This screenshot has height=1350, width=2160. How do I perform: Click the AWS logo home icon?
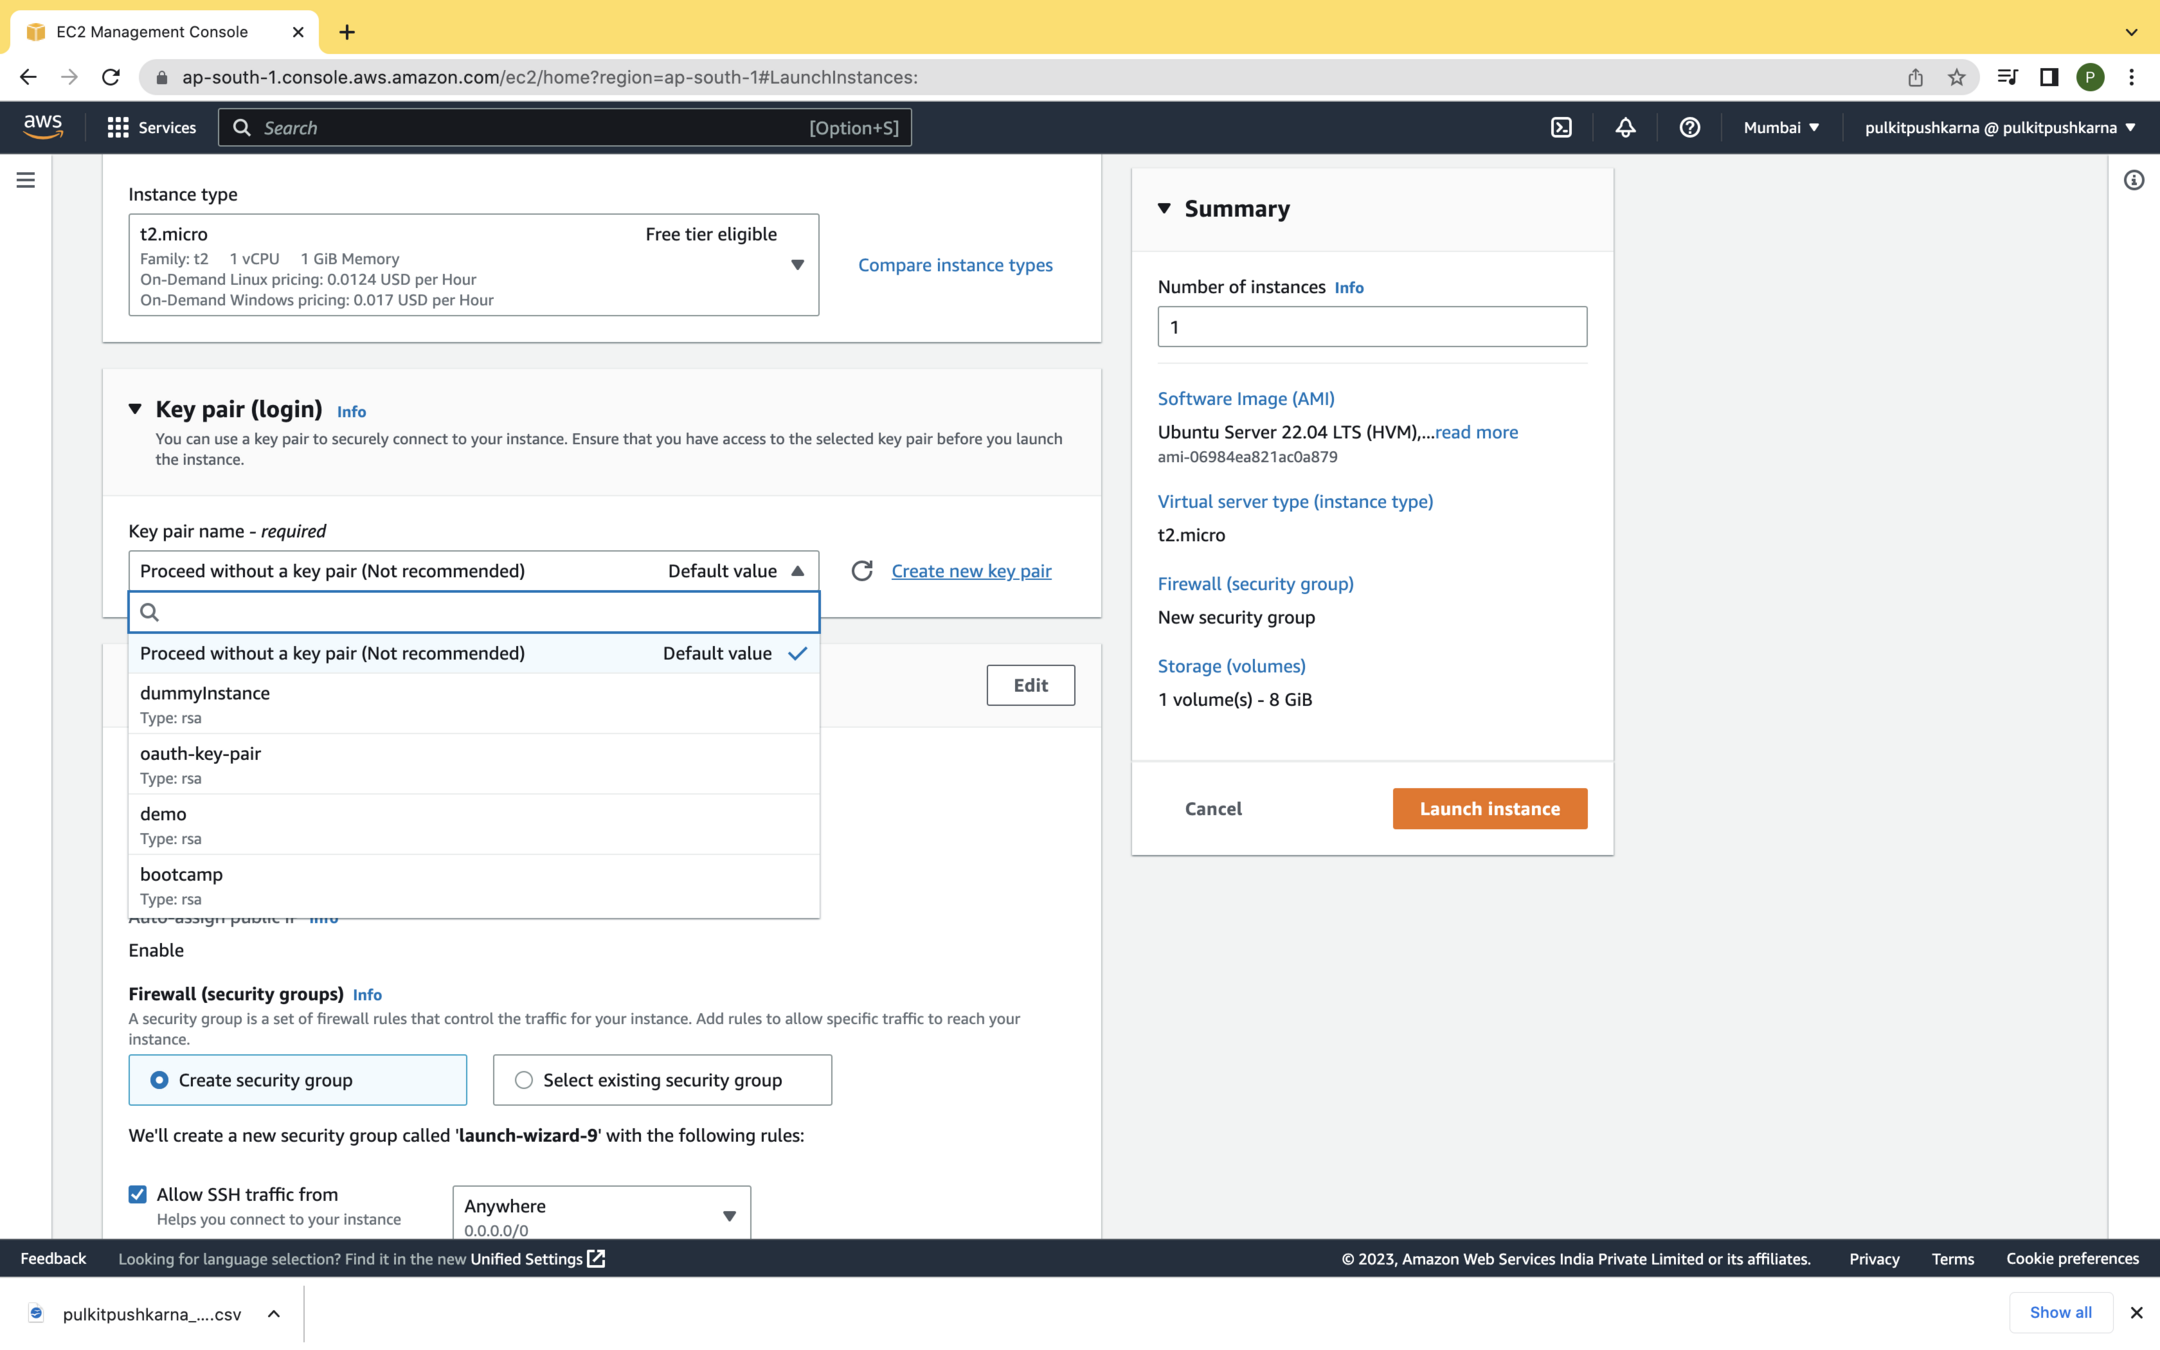[x=43, y=126]
